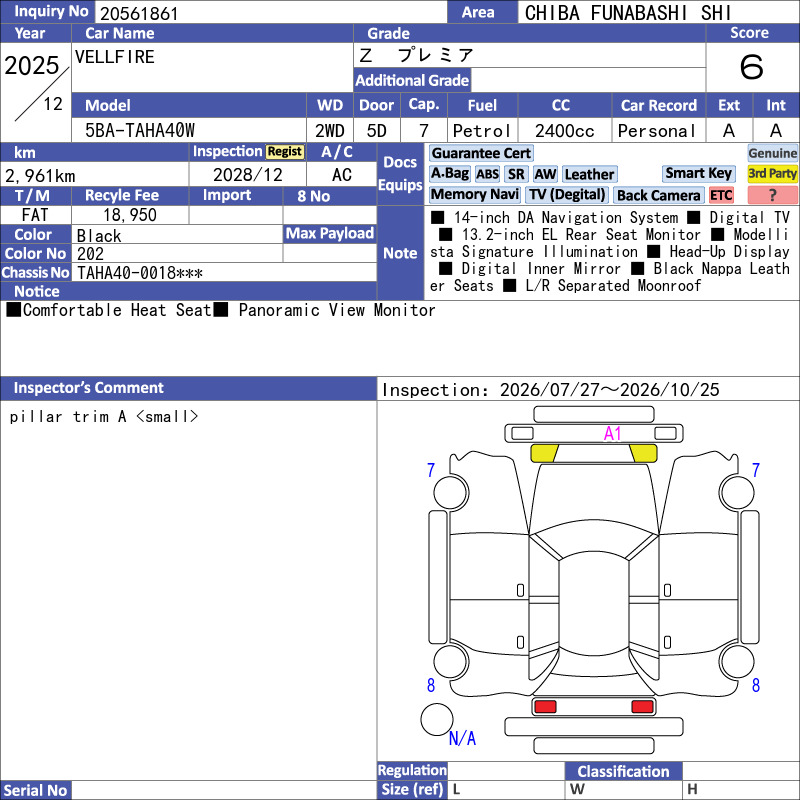The image size is (800, 800).
Task: Click chassis number TAHA40-0018***
Action: point(140,273)
